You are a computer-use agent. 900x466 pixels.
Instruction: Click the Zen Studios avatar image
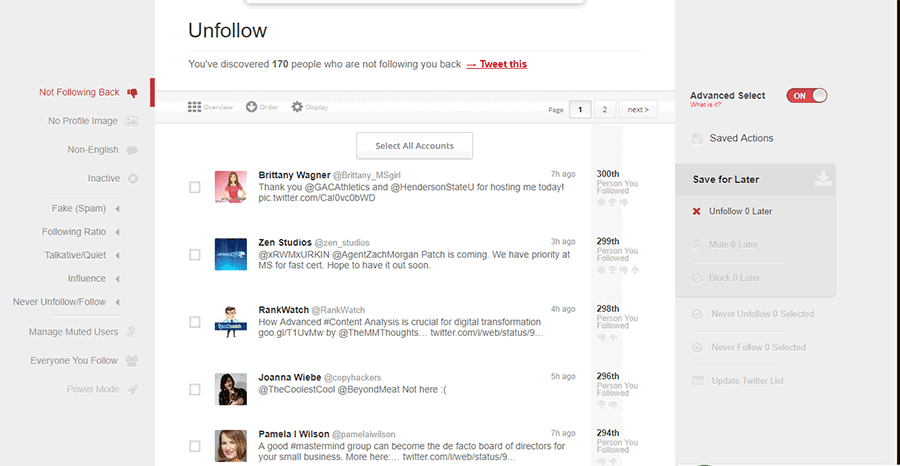[x=231, y=254]
